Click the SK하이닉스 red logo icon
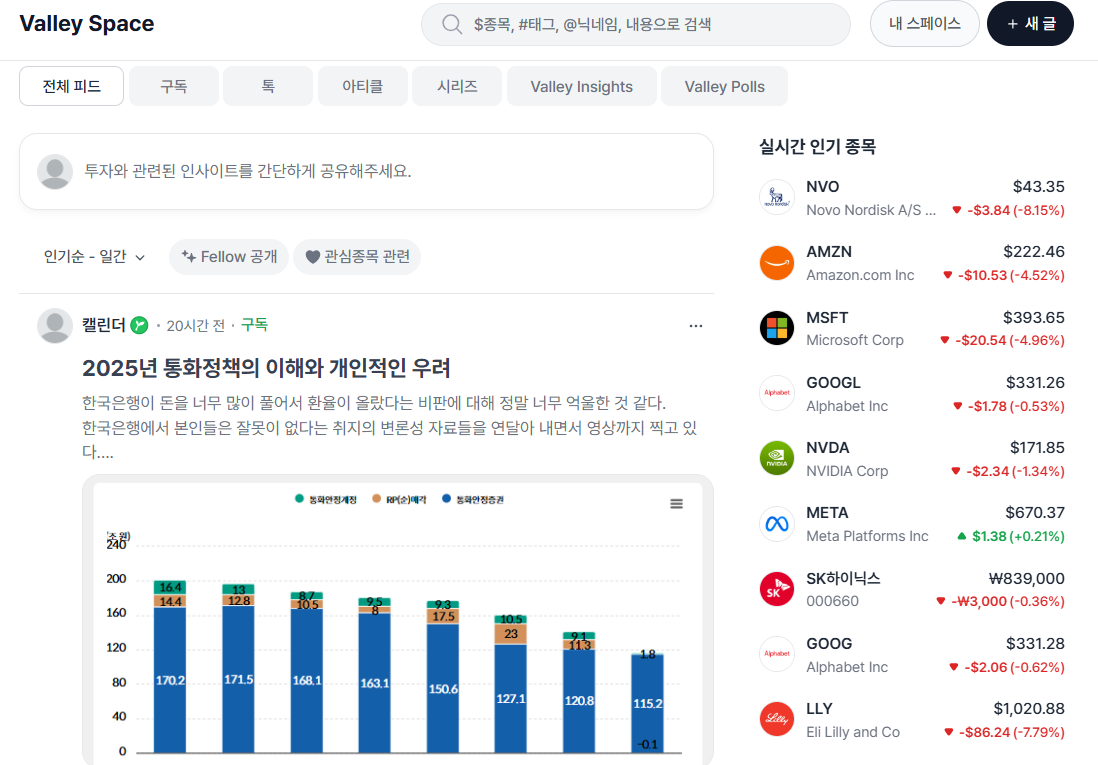 [776, 589]
